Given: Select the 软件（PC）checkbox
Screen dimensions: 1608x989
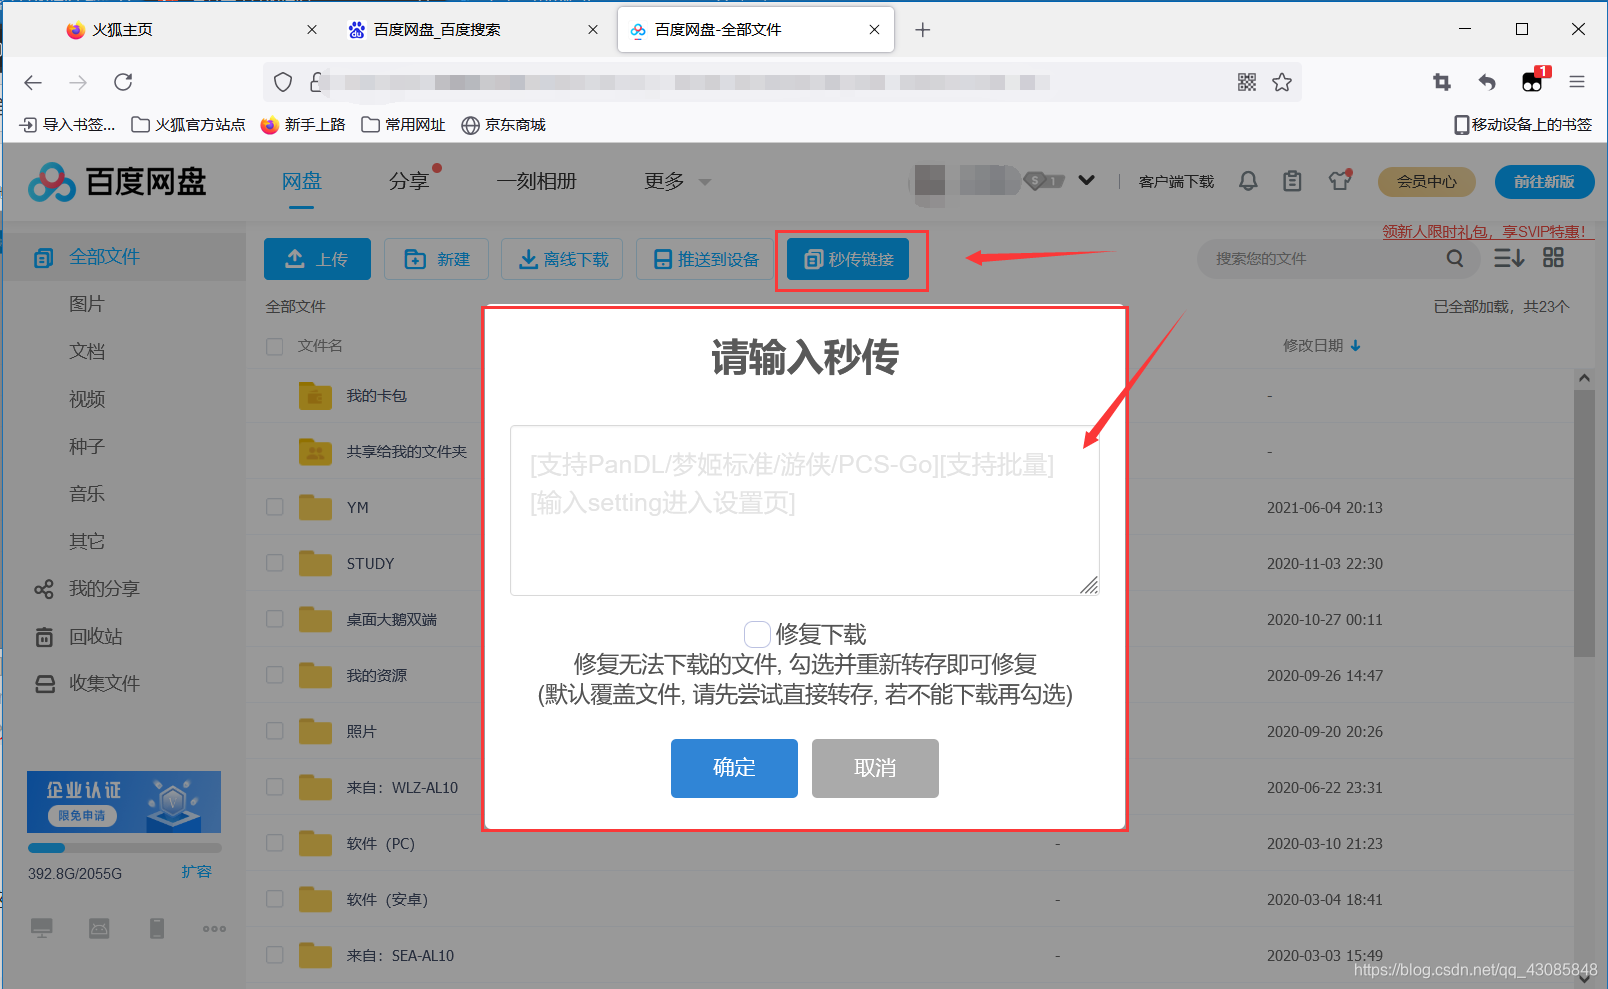Looking at the screenshot, I should [x=274, y=843].
